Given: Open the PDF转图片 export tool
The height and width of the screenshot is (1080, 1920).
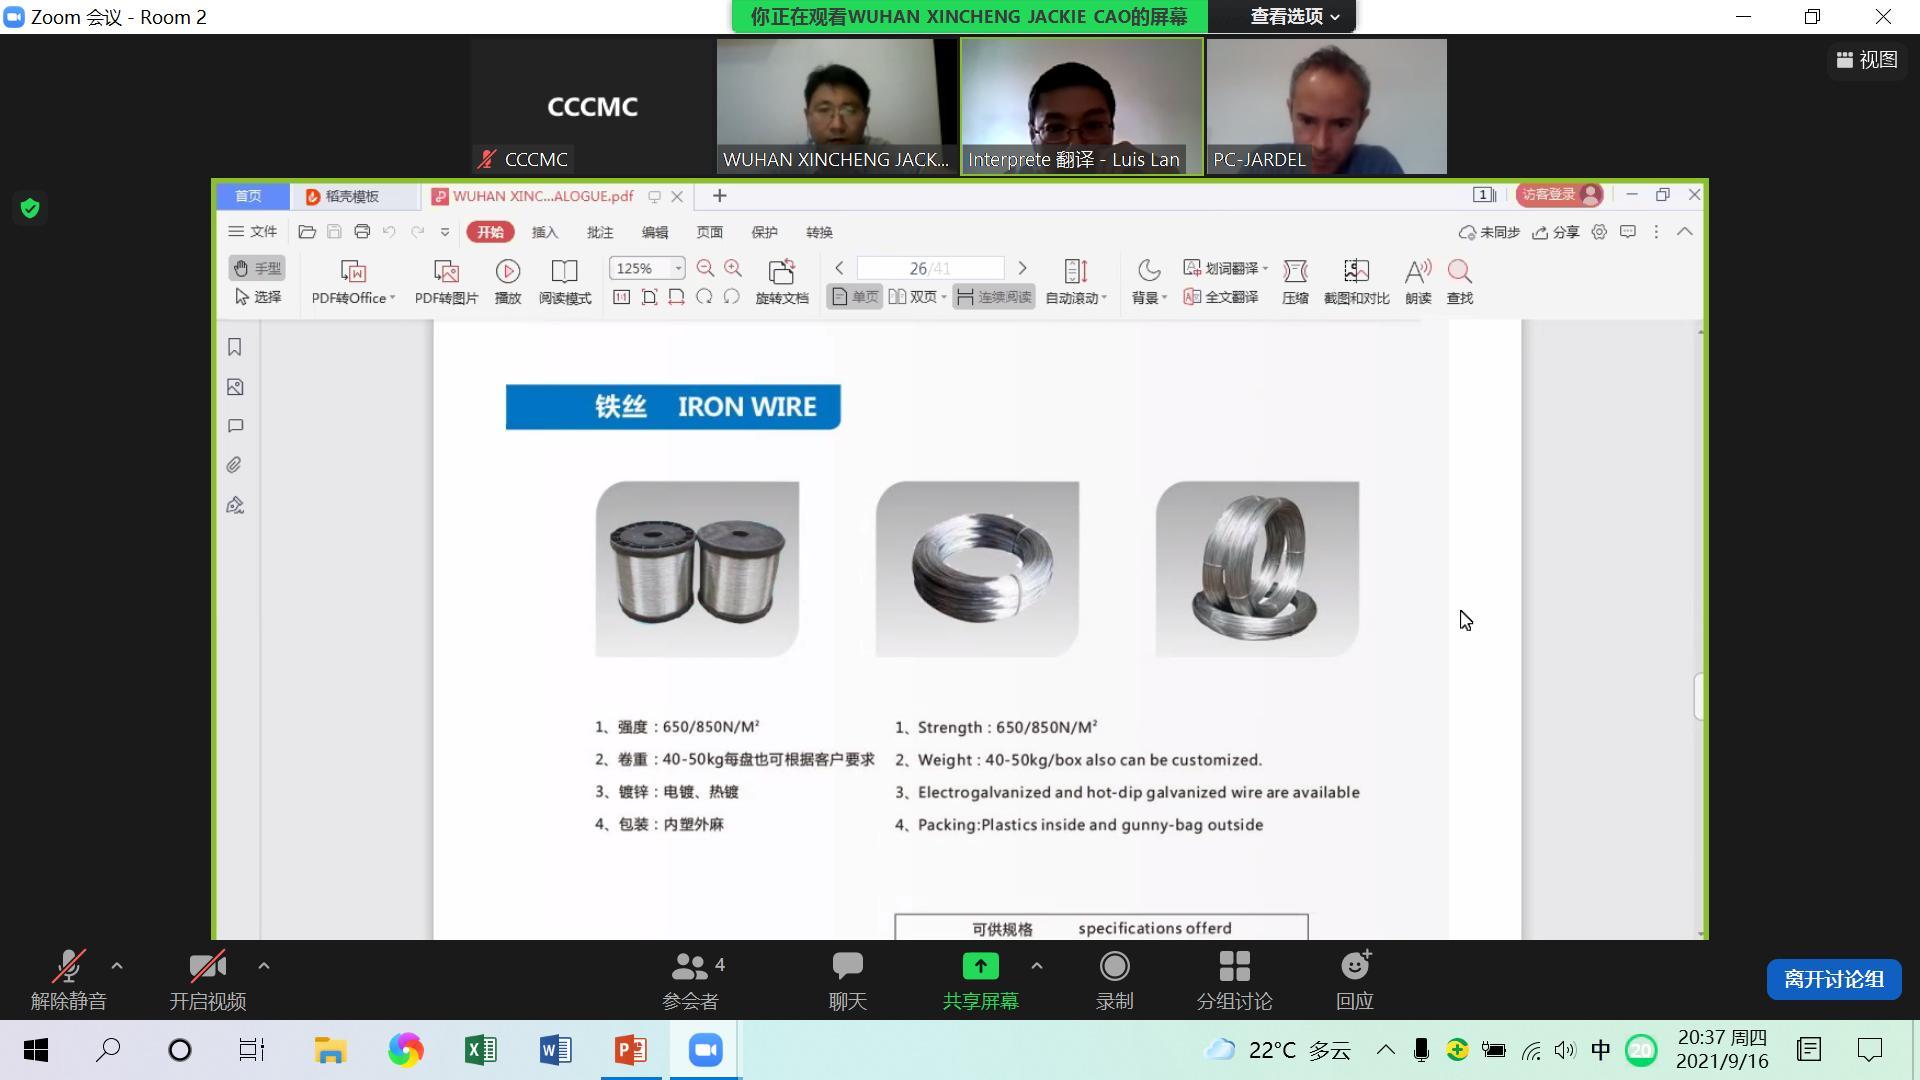Looking at the screenshot, I should [446, 282].
